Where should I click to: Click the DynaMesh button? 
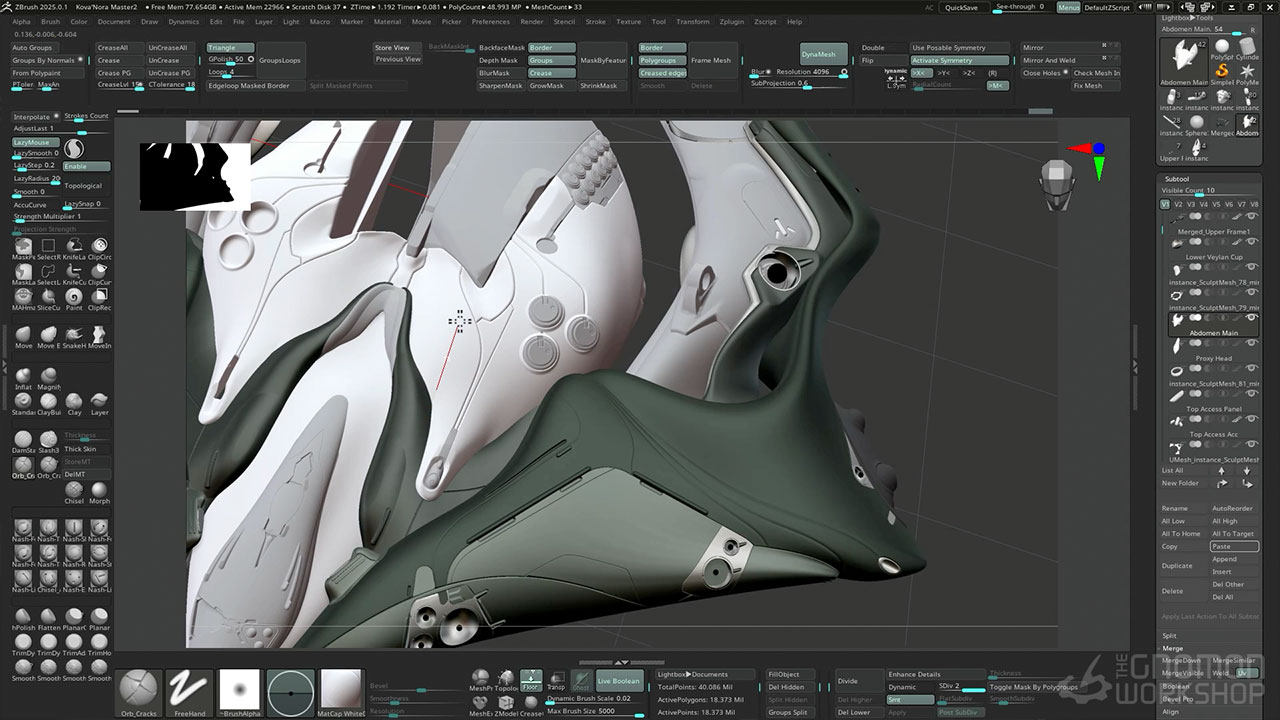pos(824,55)
